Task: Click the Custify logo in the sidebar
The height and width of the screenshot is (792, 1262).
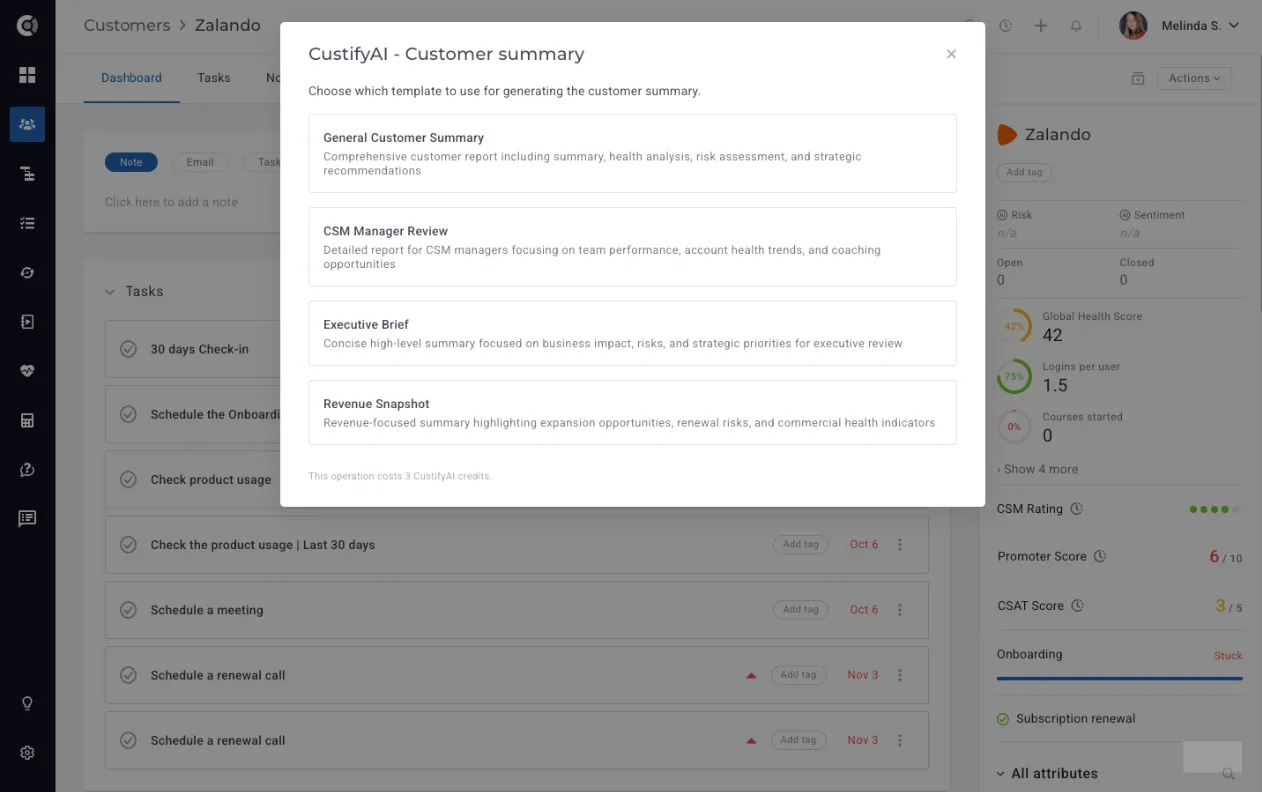Action: tap(27, 25)
